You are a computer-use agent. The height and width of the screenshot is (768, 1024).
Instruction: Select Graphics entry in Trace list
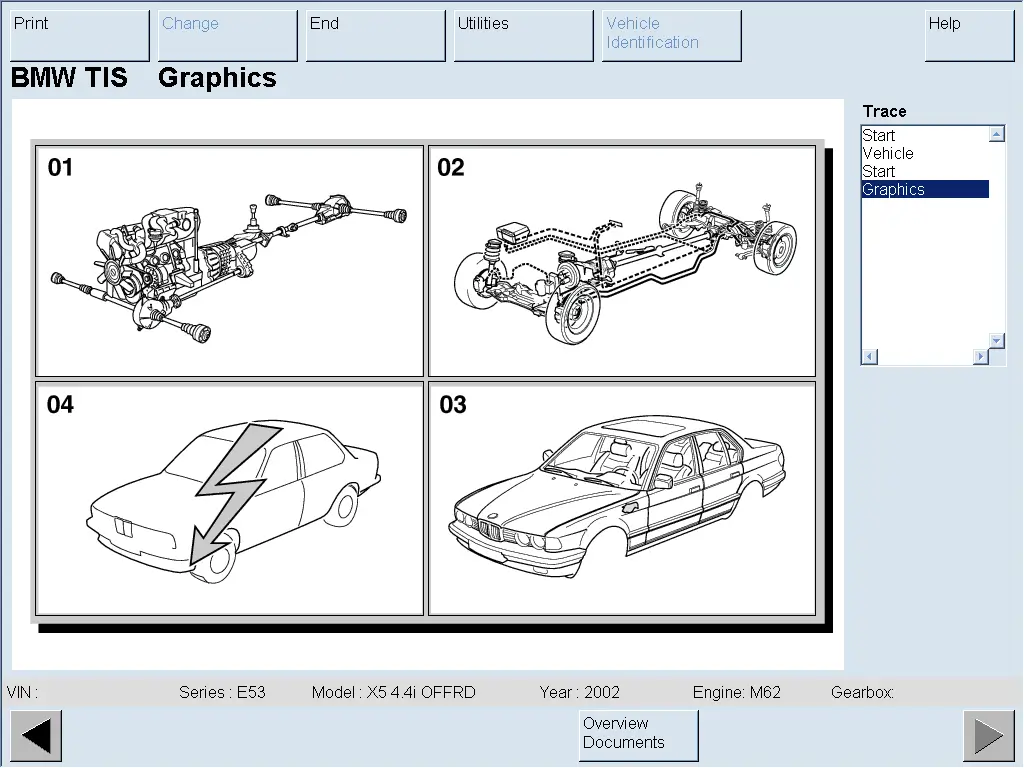[x=894, y=190]
